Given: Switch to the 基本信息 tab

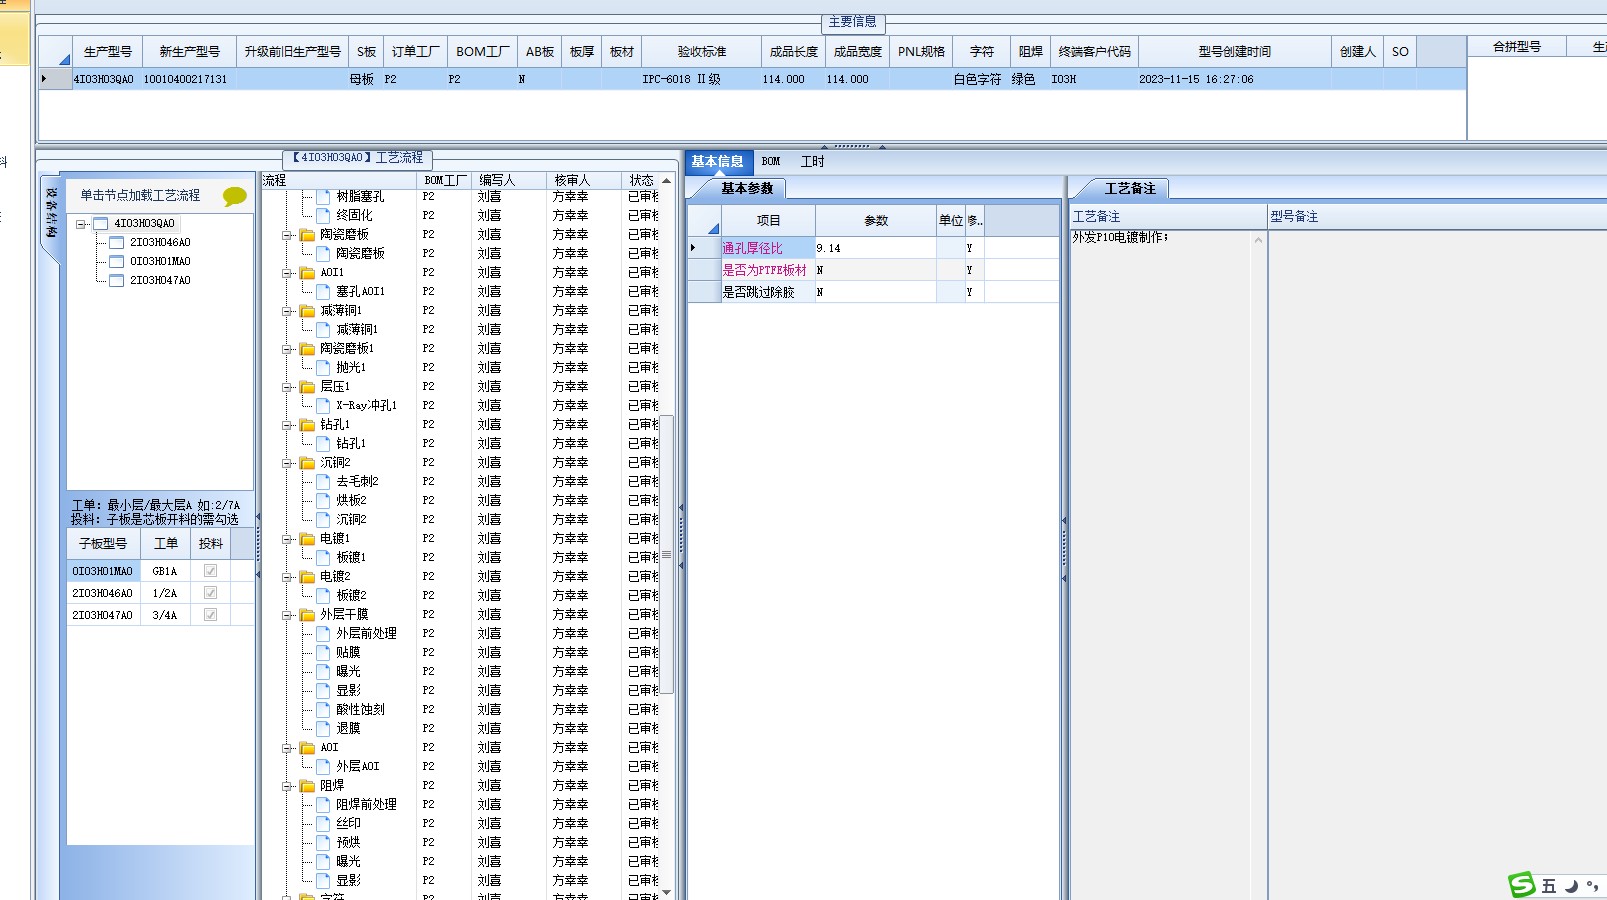Looking at the screenshot, I should (x=718, y=161).
